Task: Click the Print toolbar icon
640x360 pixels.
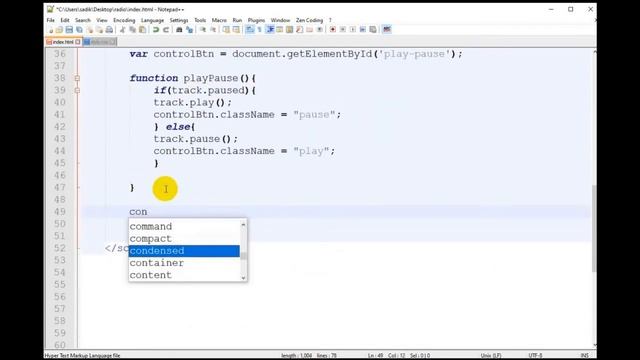Action: coord(109,29)
